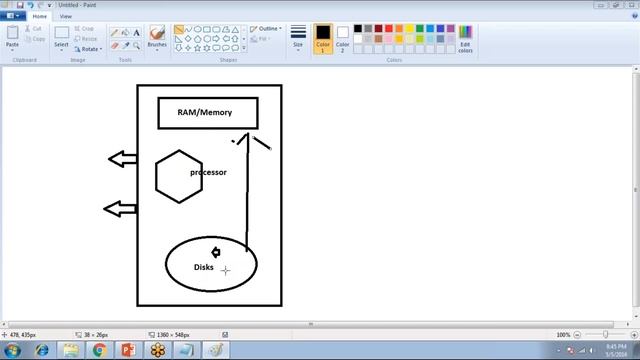The height and width of the screenshot is (360, 640).
Task: Open the Paint file menu button
Action: pyautogui.click(x=13, y=16)
